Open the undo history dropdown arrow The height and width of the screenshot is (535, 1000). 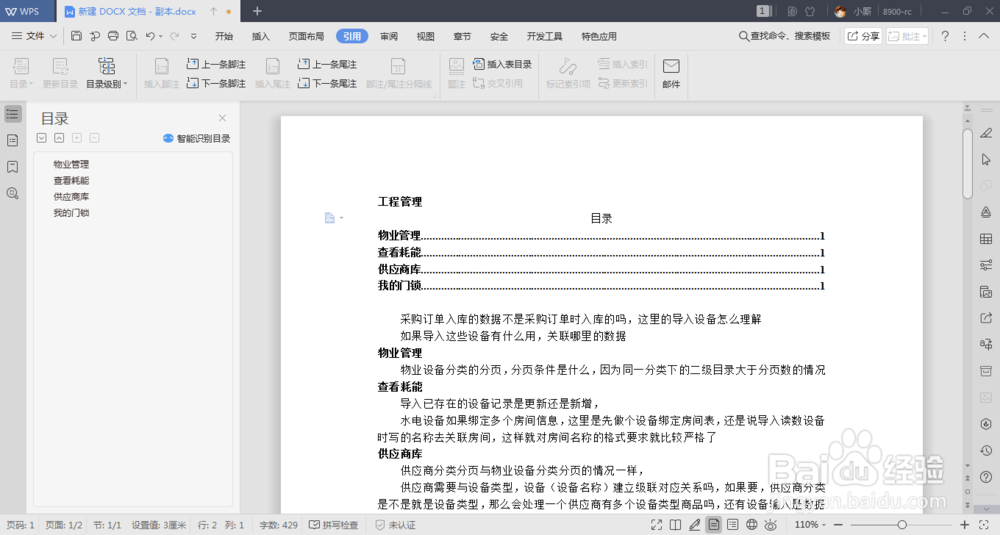[161, 36]
